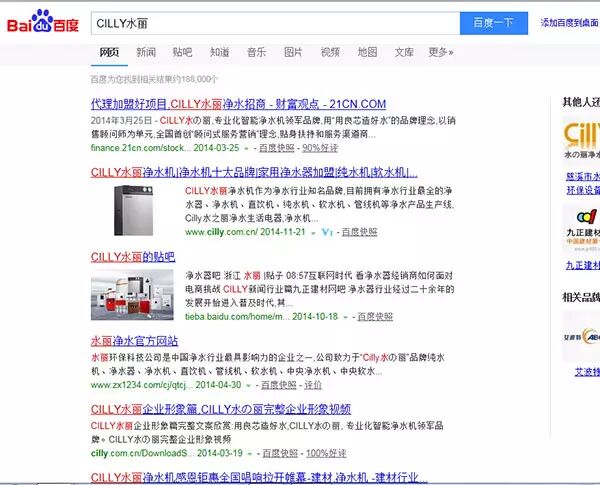Screen dimensions: 600x485
Task: Open the CILLY水丽企业形象篇 result title
Action: coord(221,410)
